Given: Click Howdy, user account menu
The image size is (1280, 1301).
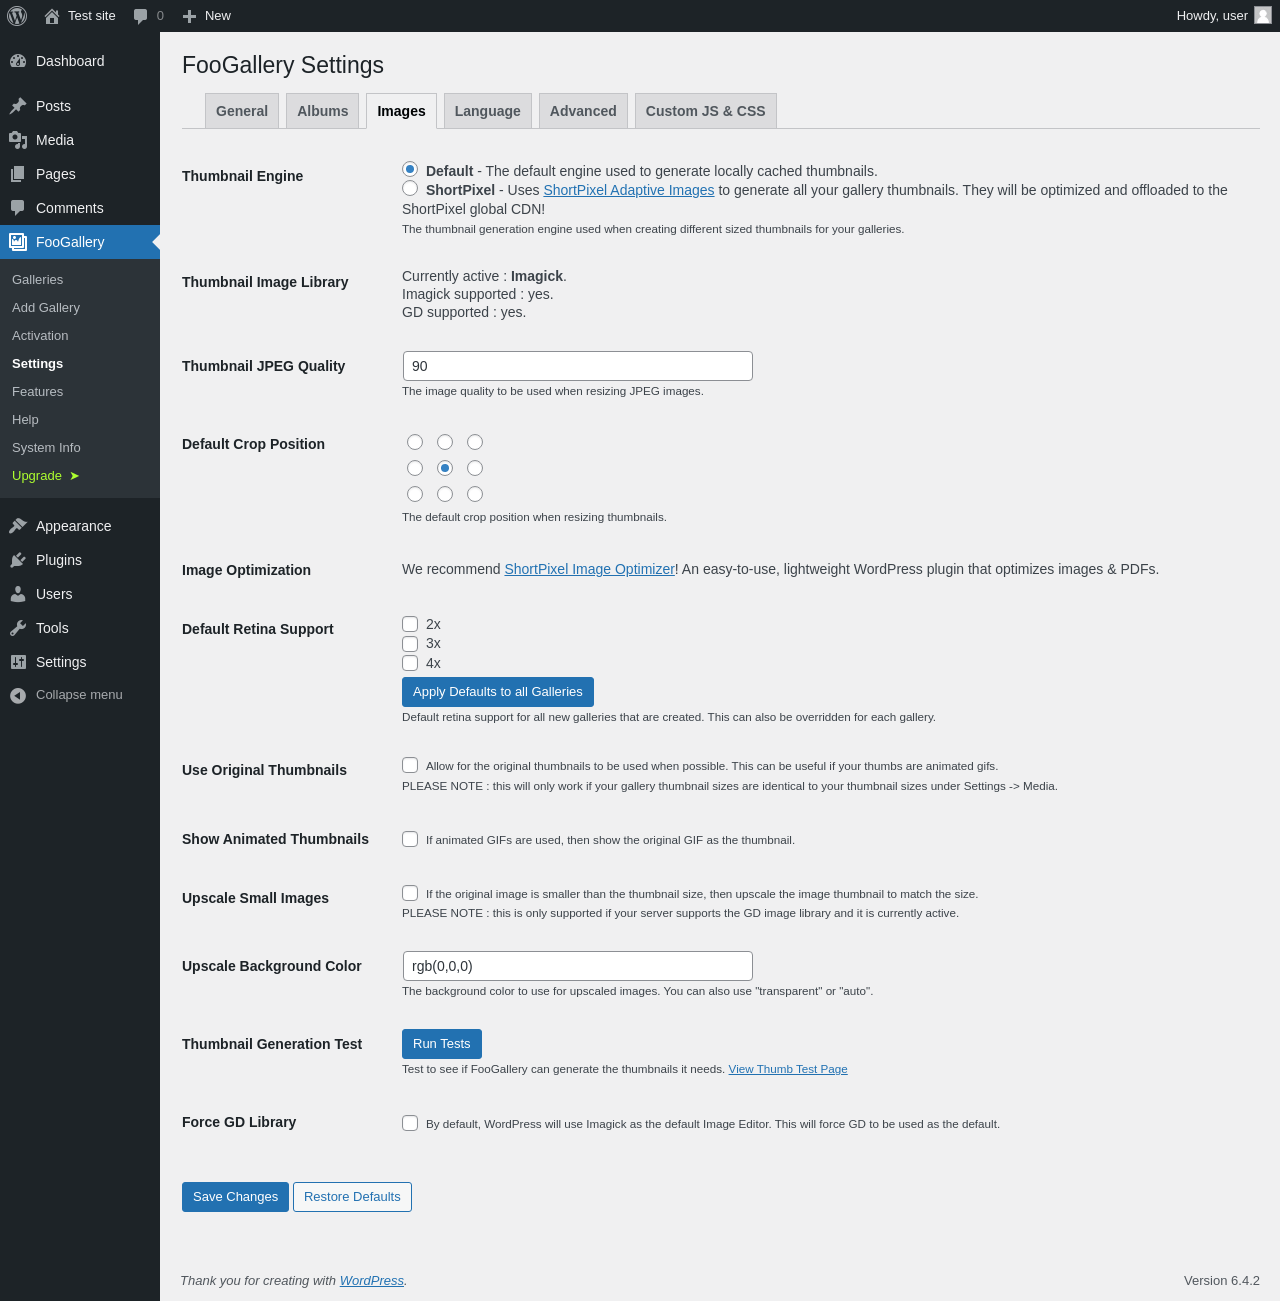Looking at the screenshot, I should (1224, 16).
